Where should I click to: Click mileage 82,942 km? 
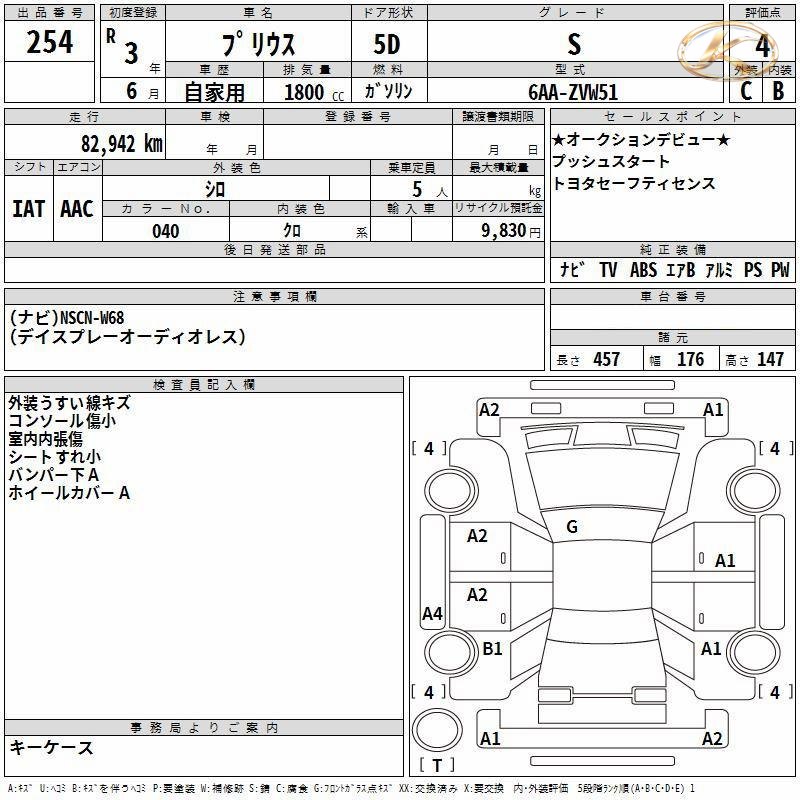tap(121, 144)
